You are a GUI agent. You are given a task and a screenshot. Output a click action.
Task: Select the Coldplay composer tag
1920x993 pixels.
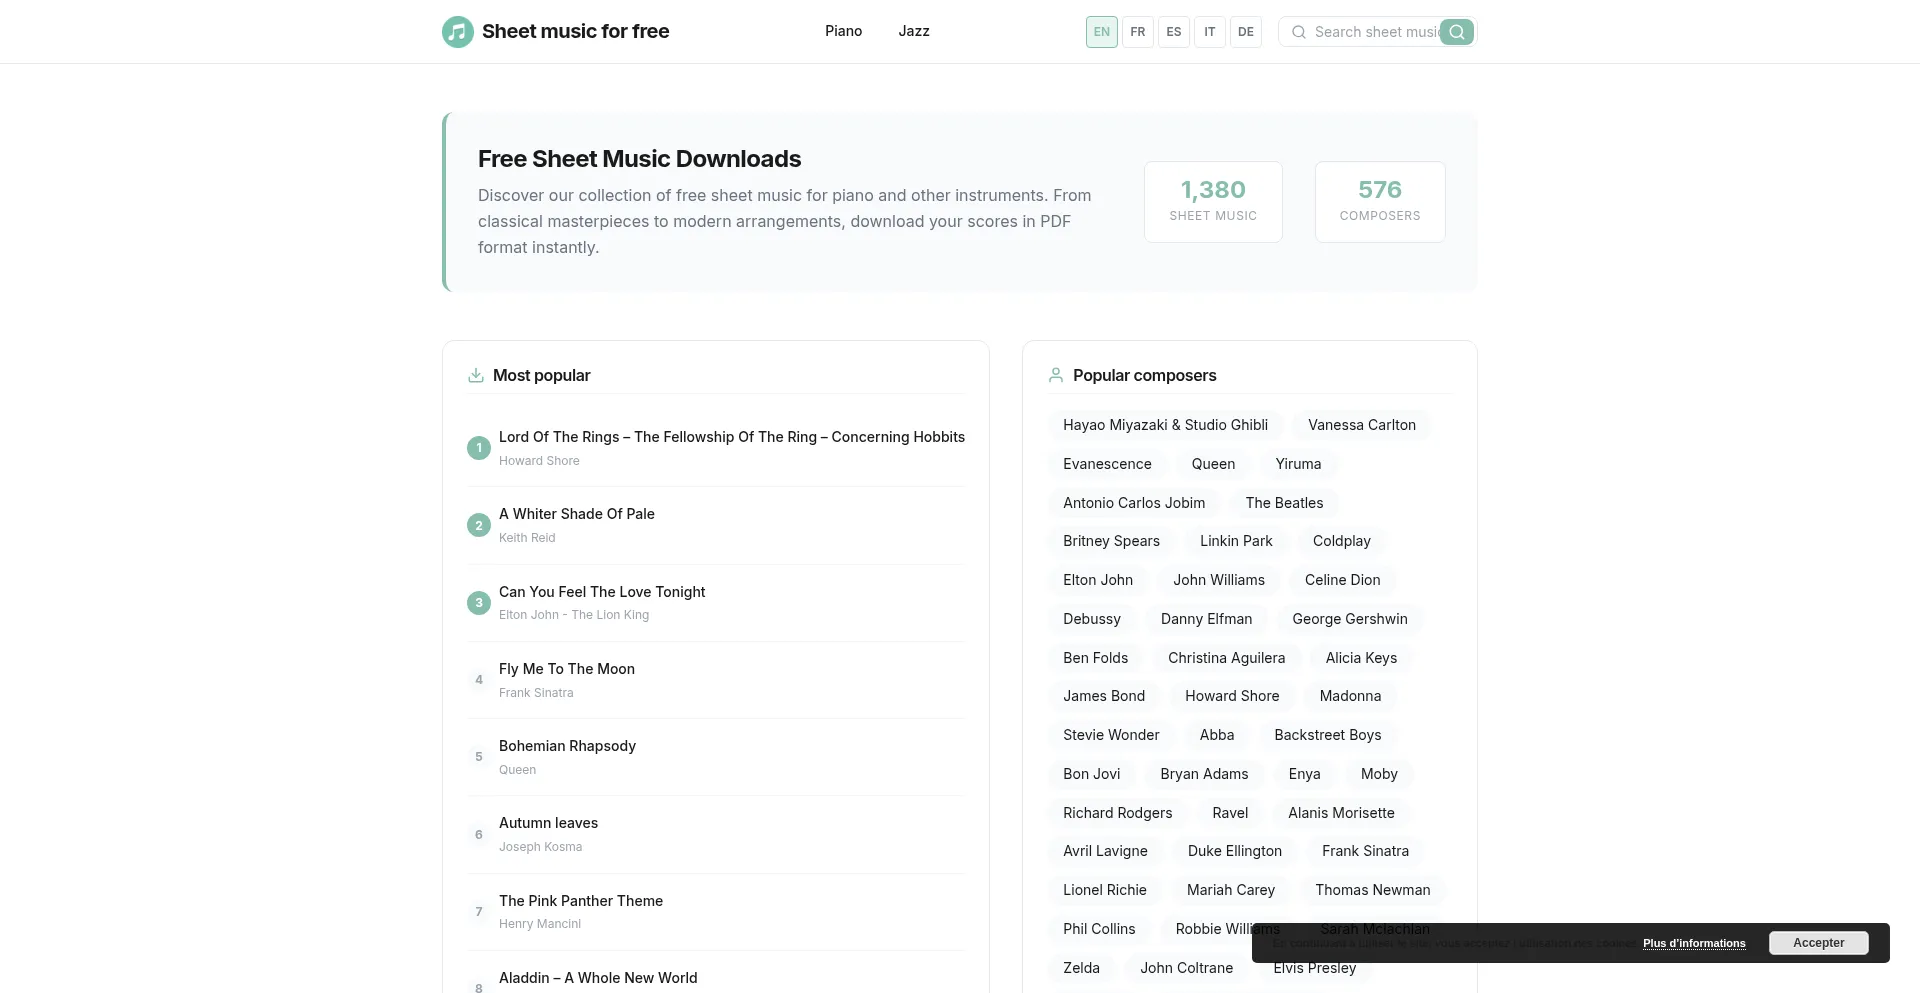tap(1342, 541)
